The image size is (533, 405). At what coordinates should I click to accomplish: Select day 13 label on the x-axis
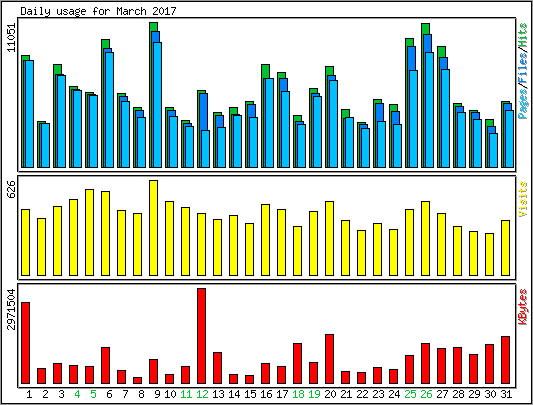coord(218,394)
